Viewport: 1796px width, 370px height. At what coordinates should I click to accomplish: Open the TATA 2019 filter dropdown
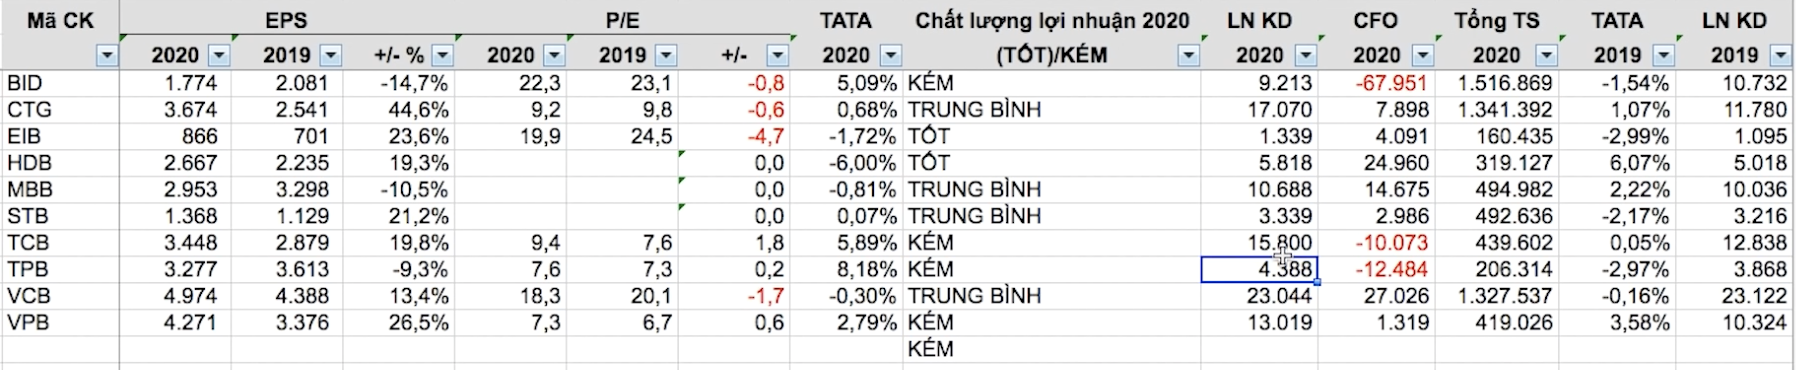tap(1663, 56)
